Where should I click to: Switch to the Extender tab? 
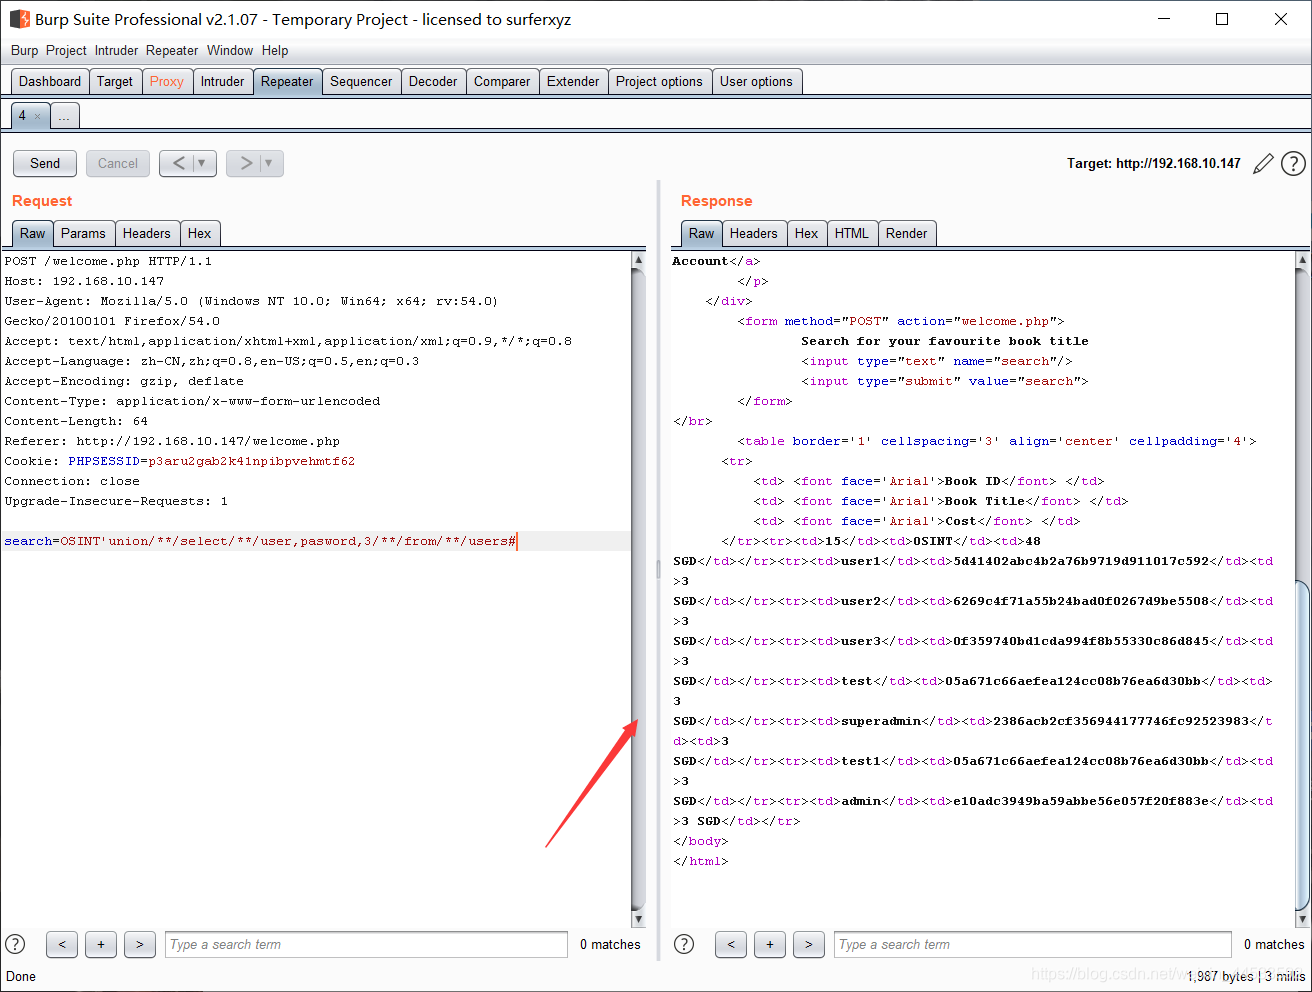[x=573, y=82]
